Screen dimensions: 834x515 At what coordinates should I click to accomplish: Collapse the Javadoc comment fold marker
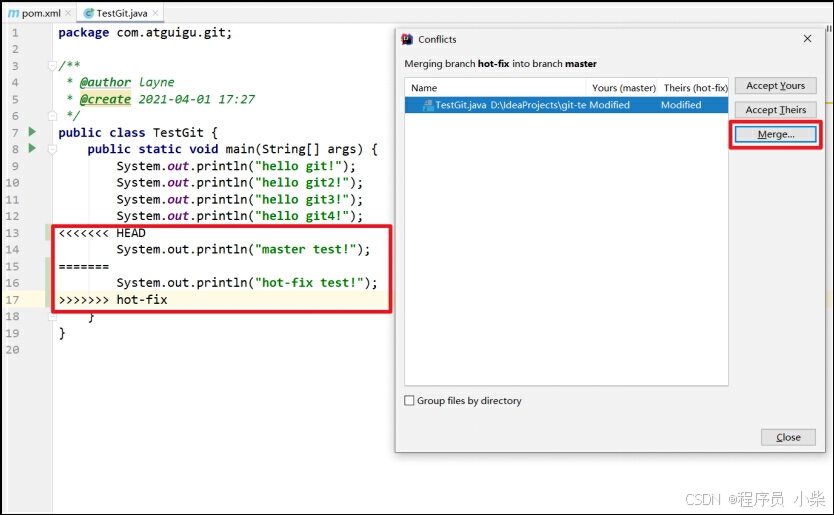(52, 66)
